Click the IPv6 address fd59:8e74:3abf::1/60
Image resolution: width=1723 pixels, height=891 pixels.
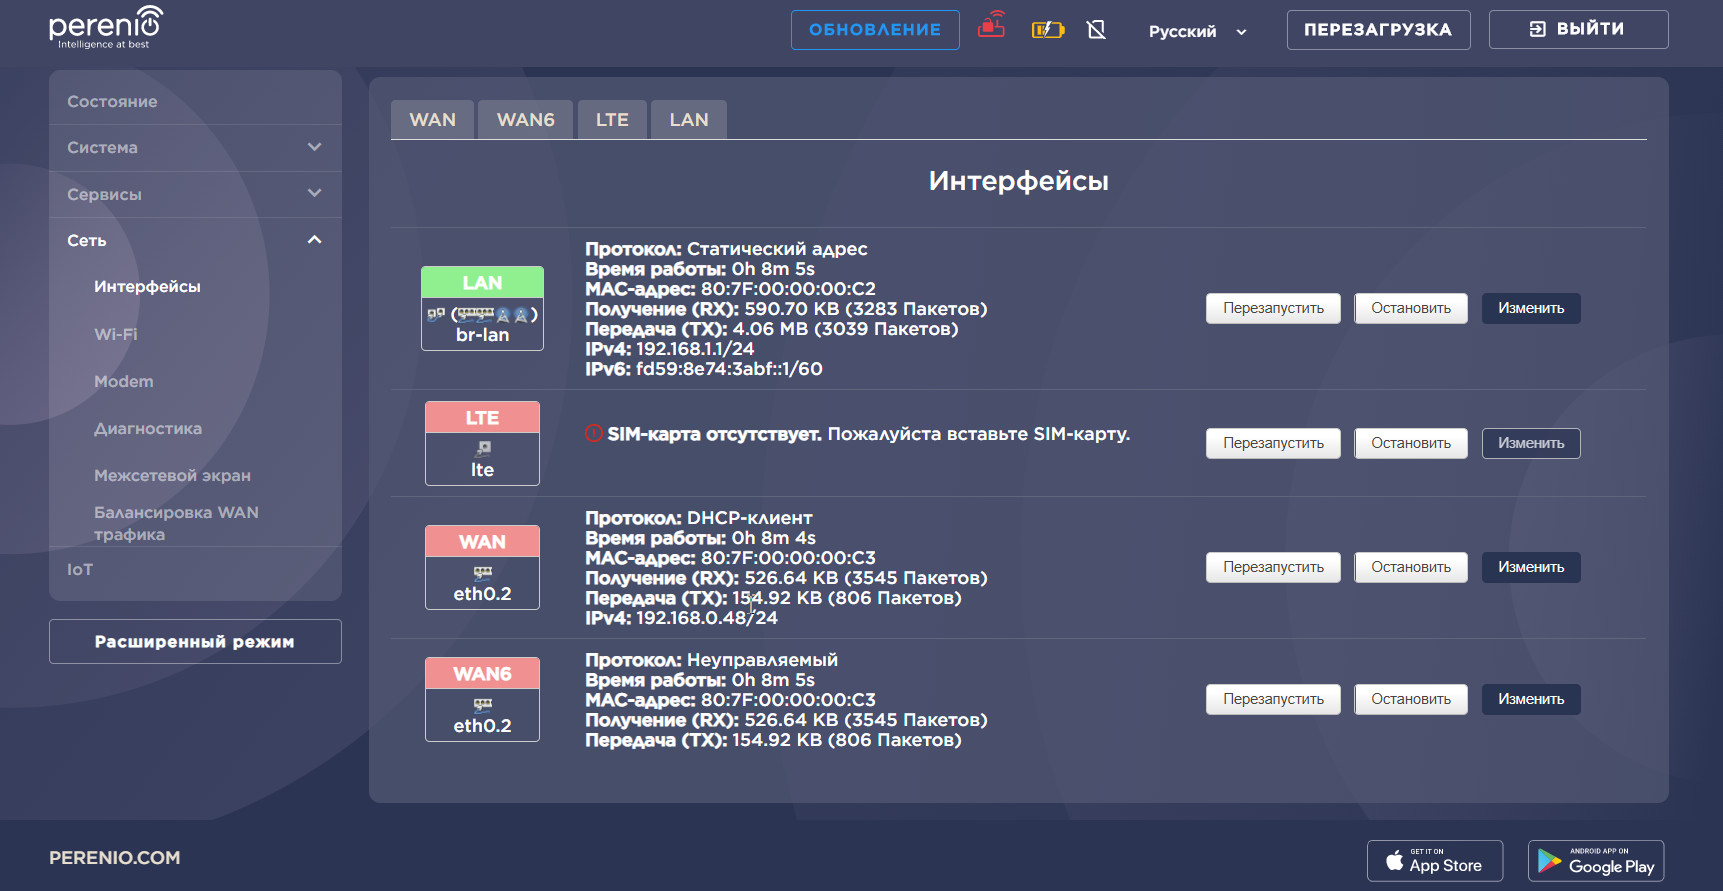coord(729,369)
